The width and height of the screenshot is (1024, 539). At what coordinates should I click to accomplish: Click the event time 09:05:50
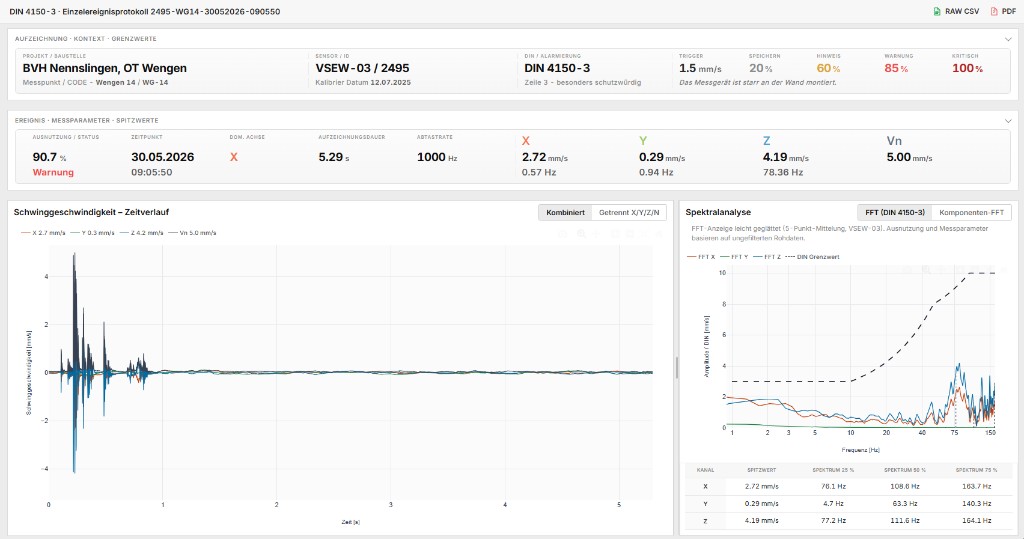click(152, 172)
